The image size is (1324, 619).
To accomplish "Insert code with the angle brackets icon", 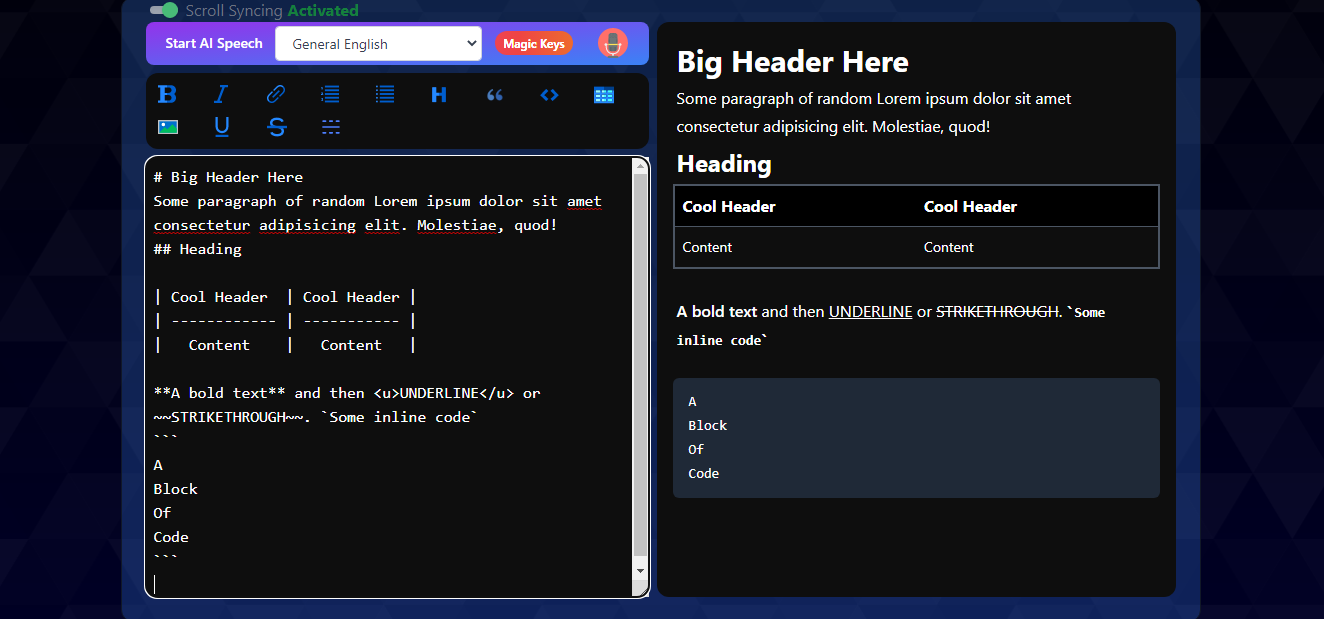I will point(549,95).
